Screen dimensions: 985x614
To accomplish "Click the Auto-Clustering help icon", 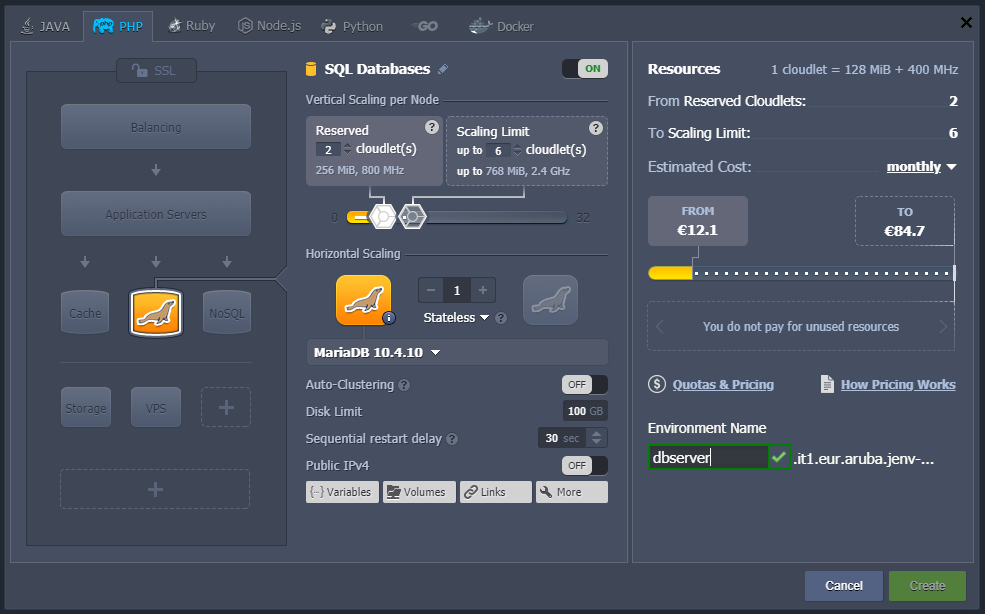I will pos(404,385).
